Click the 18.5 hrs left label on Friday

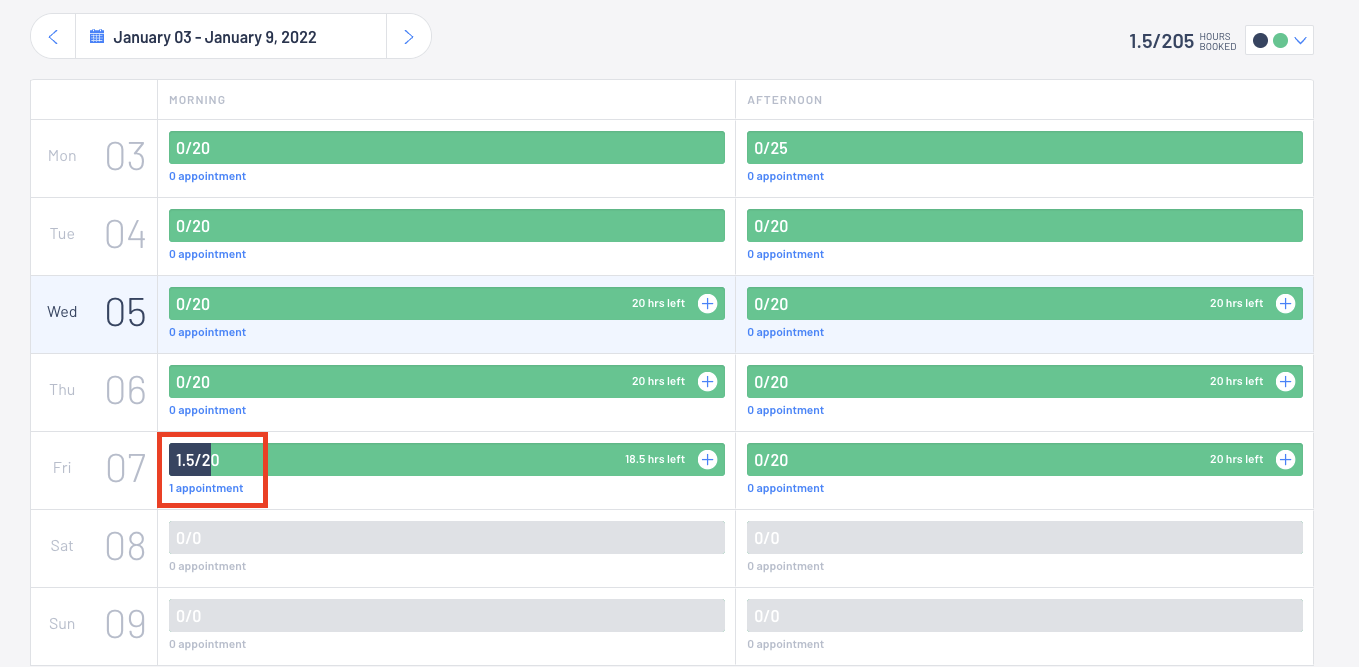point(655,459)
